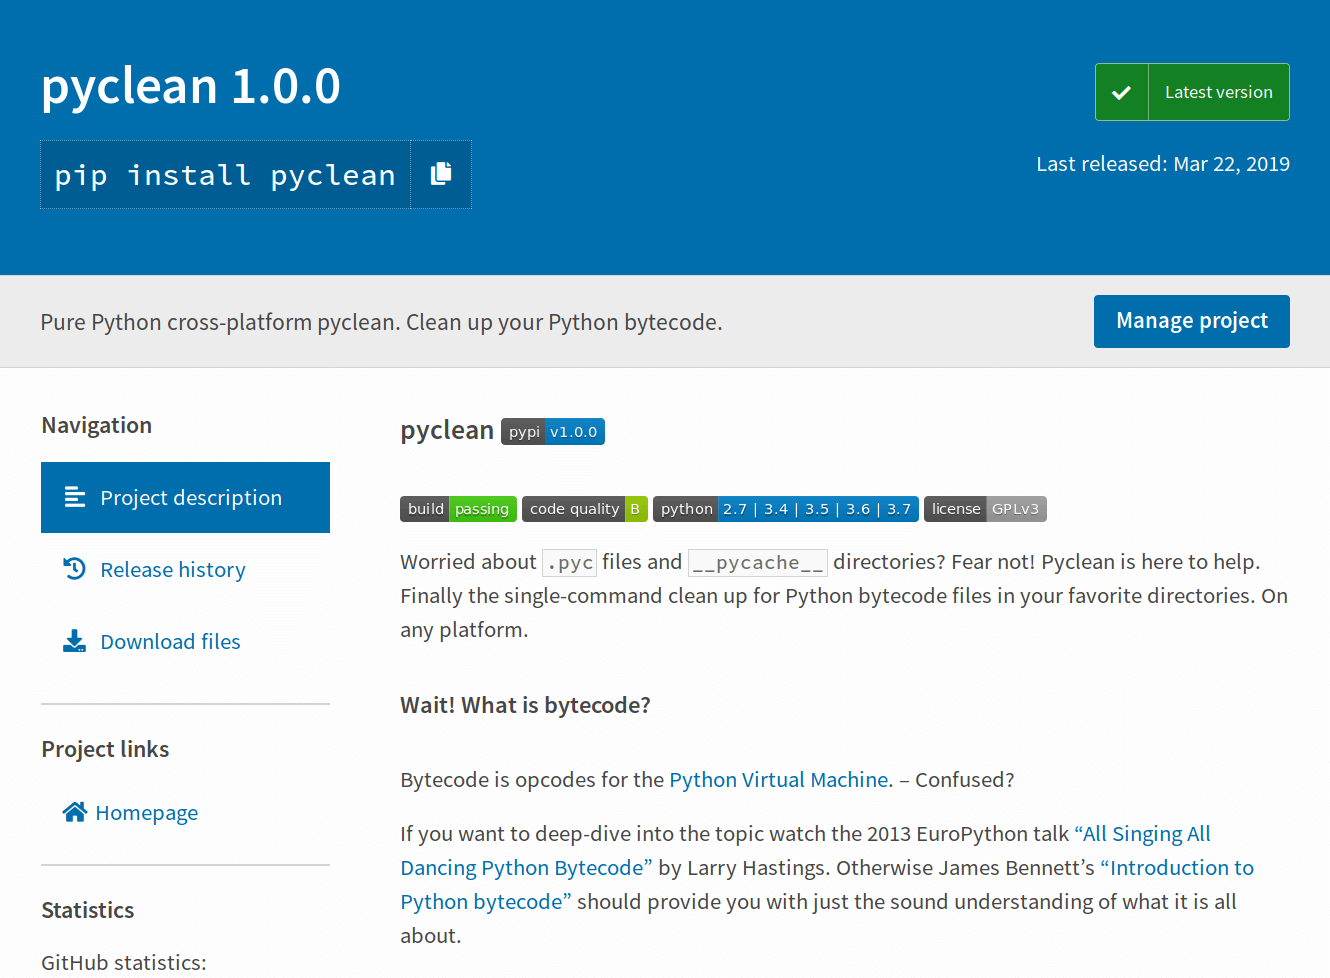Click the __pycache__ inline code text
The image size is (1330, 978).
(x=758, y=563)
